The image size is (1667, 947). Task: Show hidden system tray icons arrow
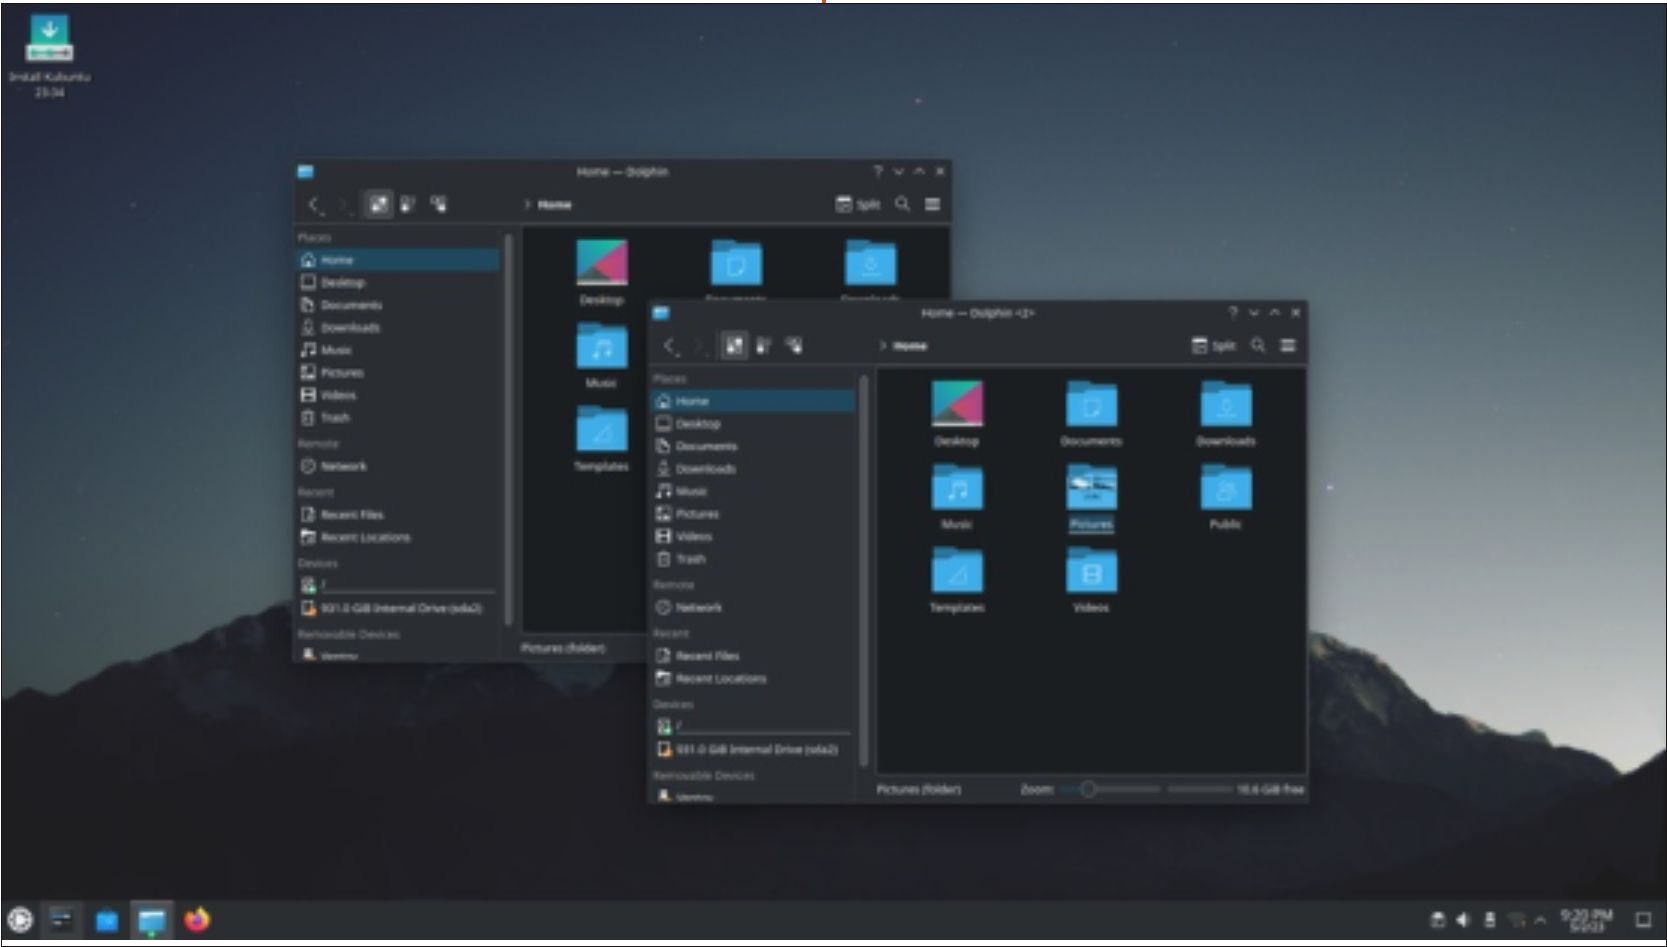[x=1540, y=920]
